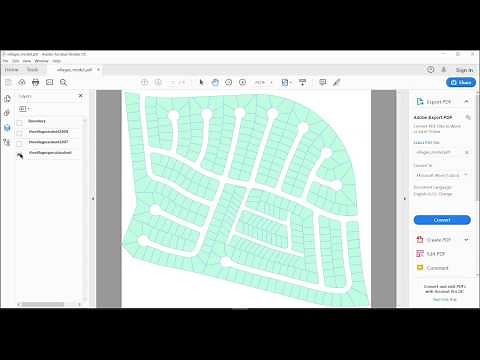Toggle visibility of second layer in list
Viewport: 480px width, 360px height.
point(19,133)
